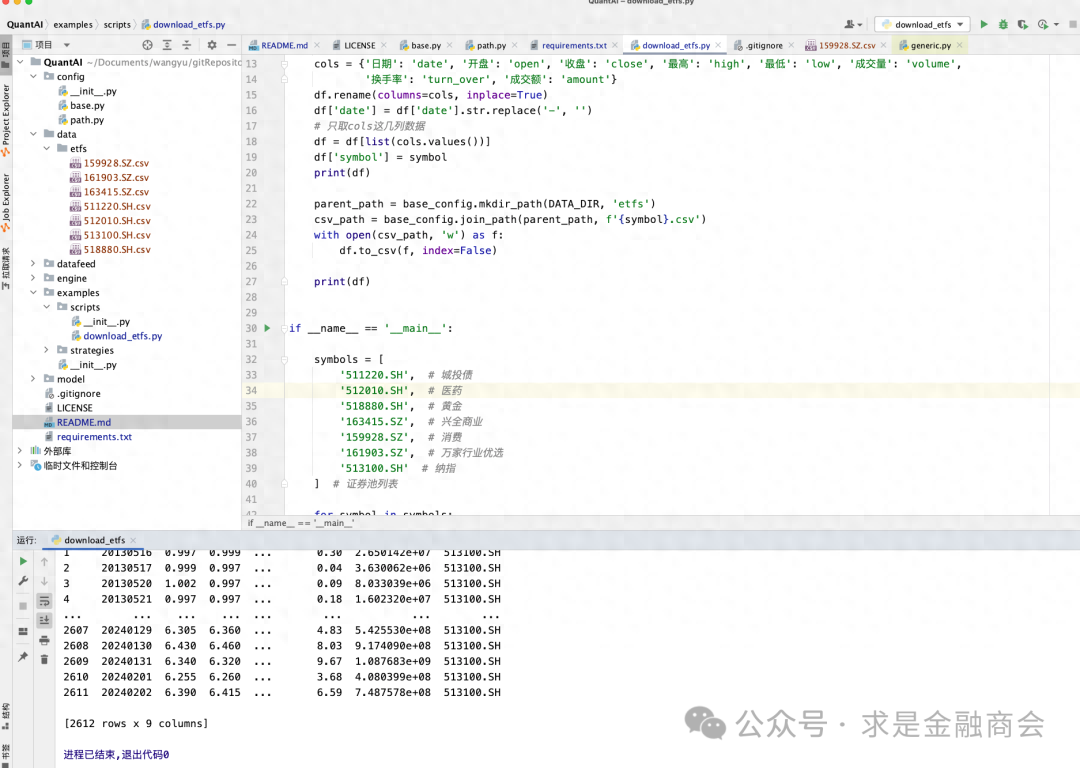
Task: Hide the project panel minus icon
Action: (231, 45)
